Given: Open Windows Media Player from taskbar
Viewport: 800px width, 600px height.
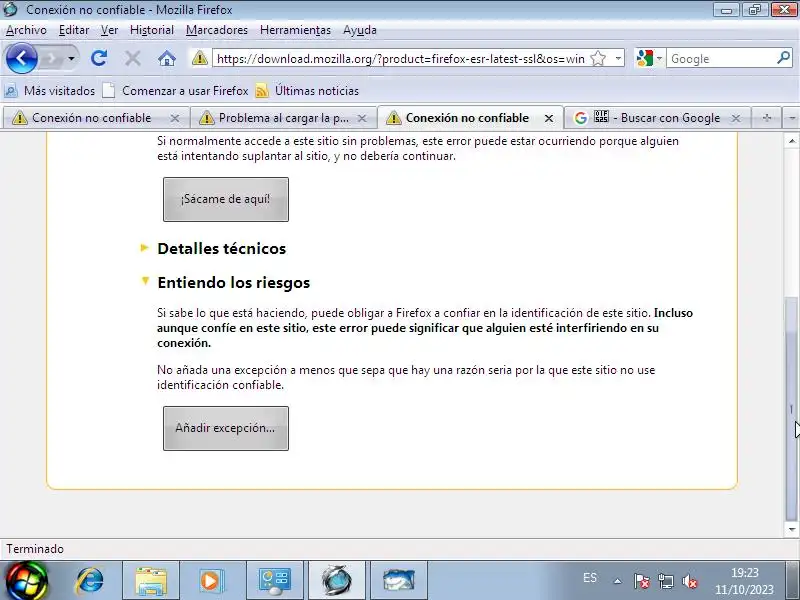Looking at the screenshot, I should coord(210,581).
